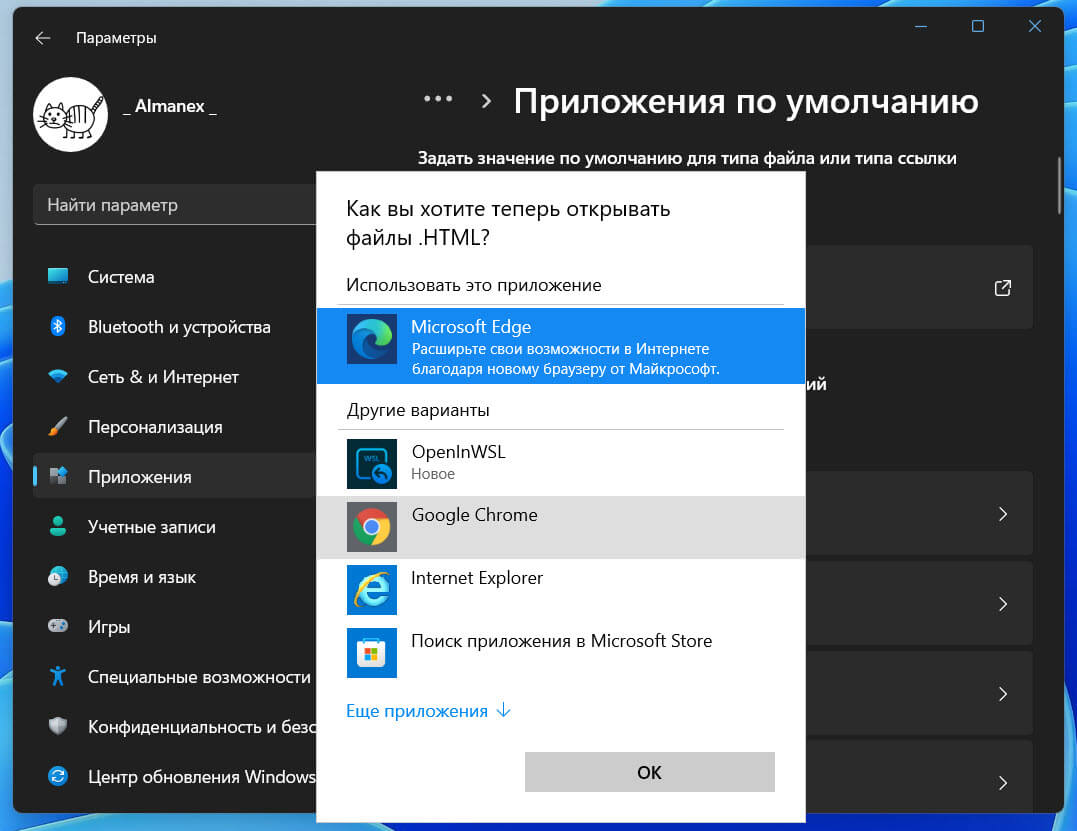This screenshot has width=1077, height=831.
Task: Click the Учетные записи person icon
Action: click(x=58, y=526)
